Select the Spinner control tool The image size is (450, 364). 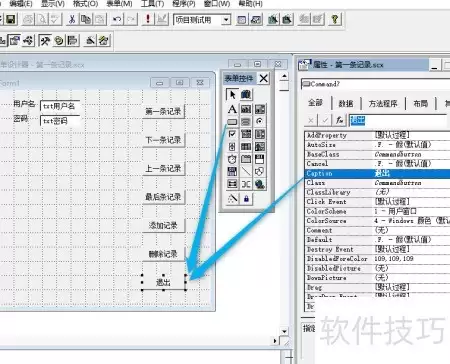pos(232,147)
